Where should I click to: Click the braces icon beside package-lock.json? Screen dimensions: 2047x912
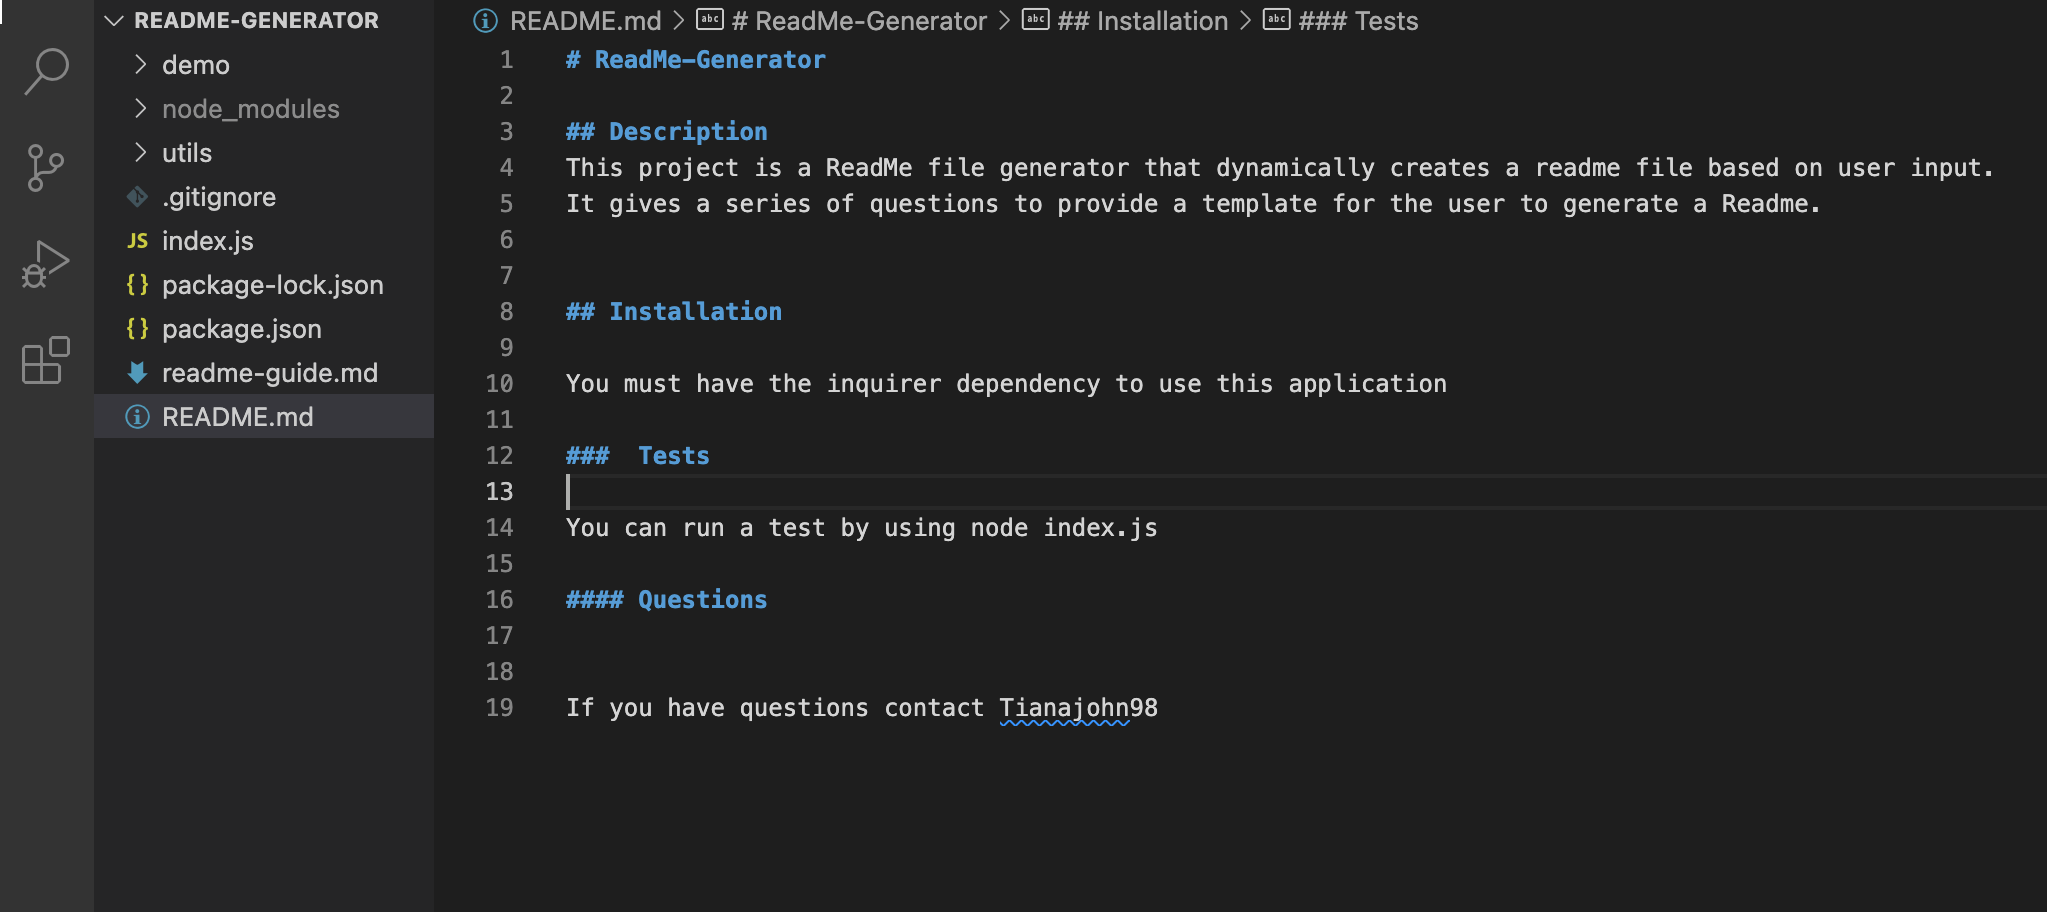pos(139,284)
